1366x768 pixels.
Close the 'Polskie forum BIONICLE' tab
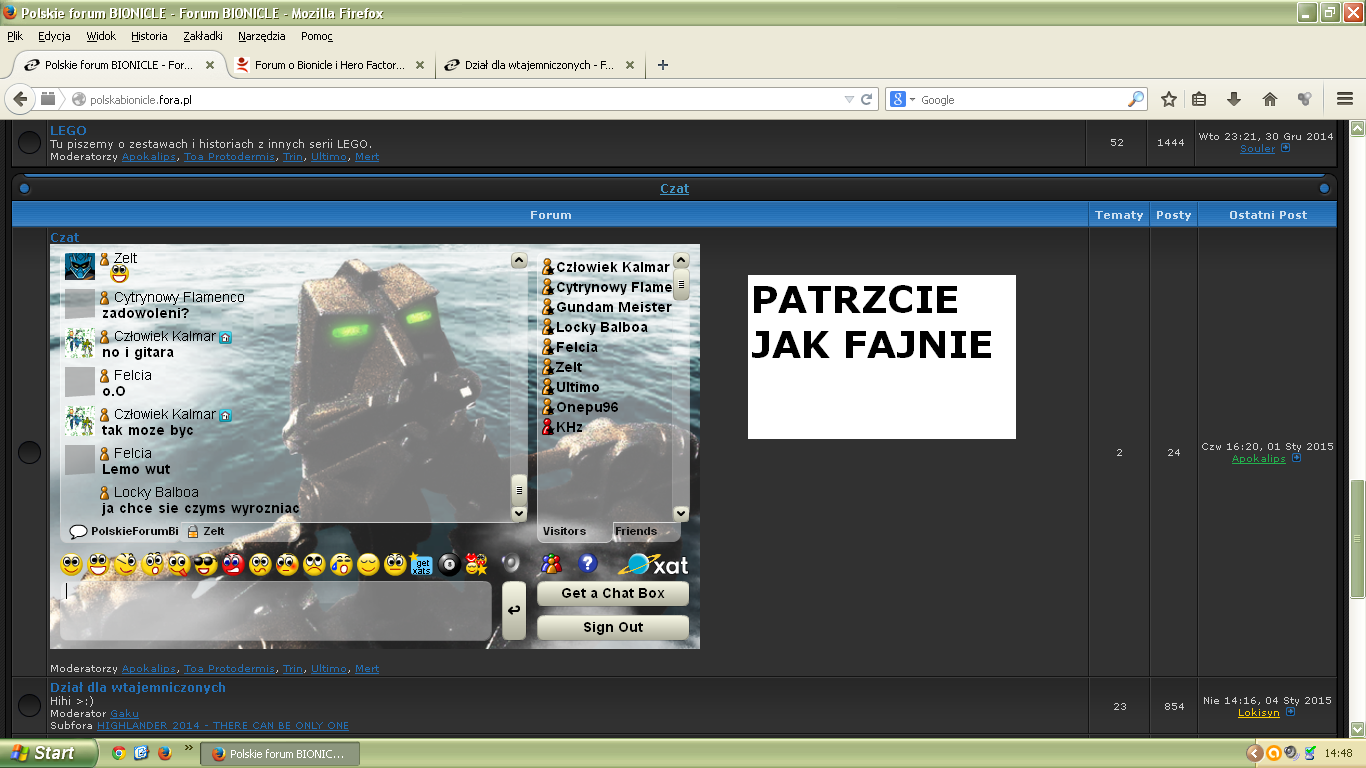(210, 65)
